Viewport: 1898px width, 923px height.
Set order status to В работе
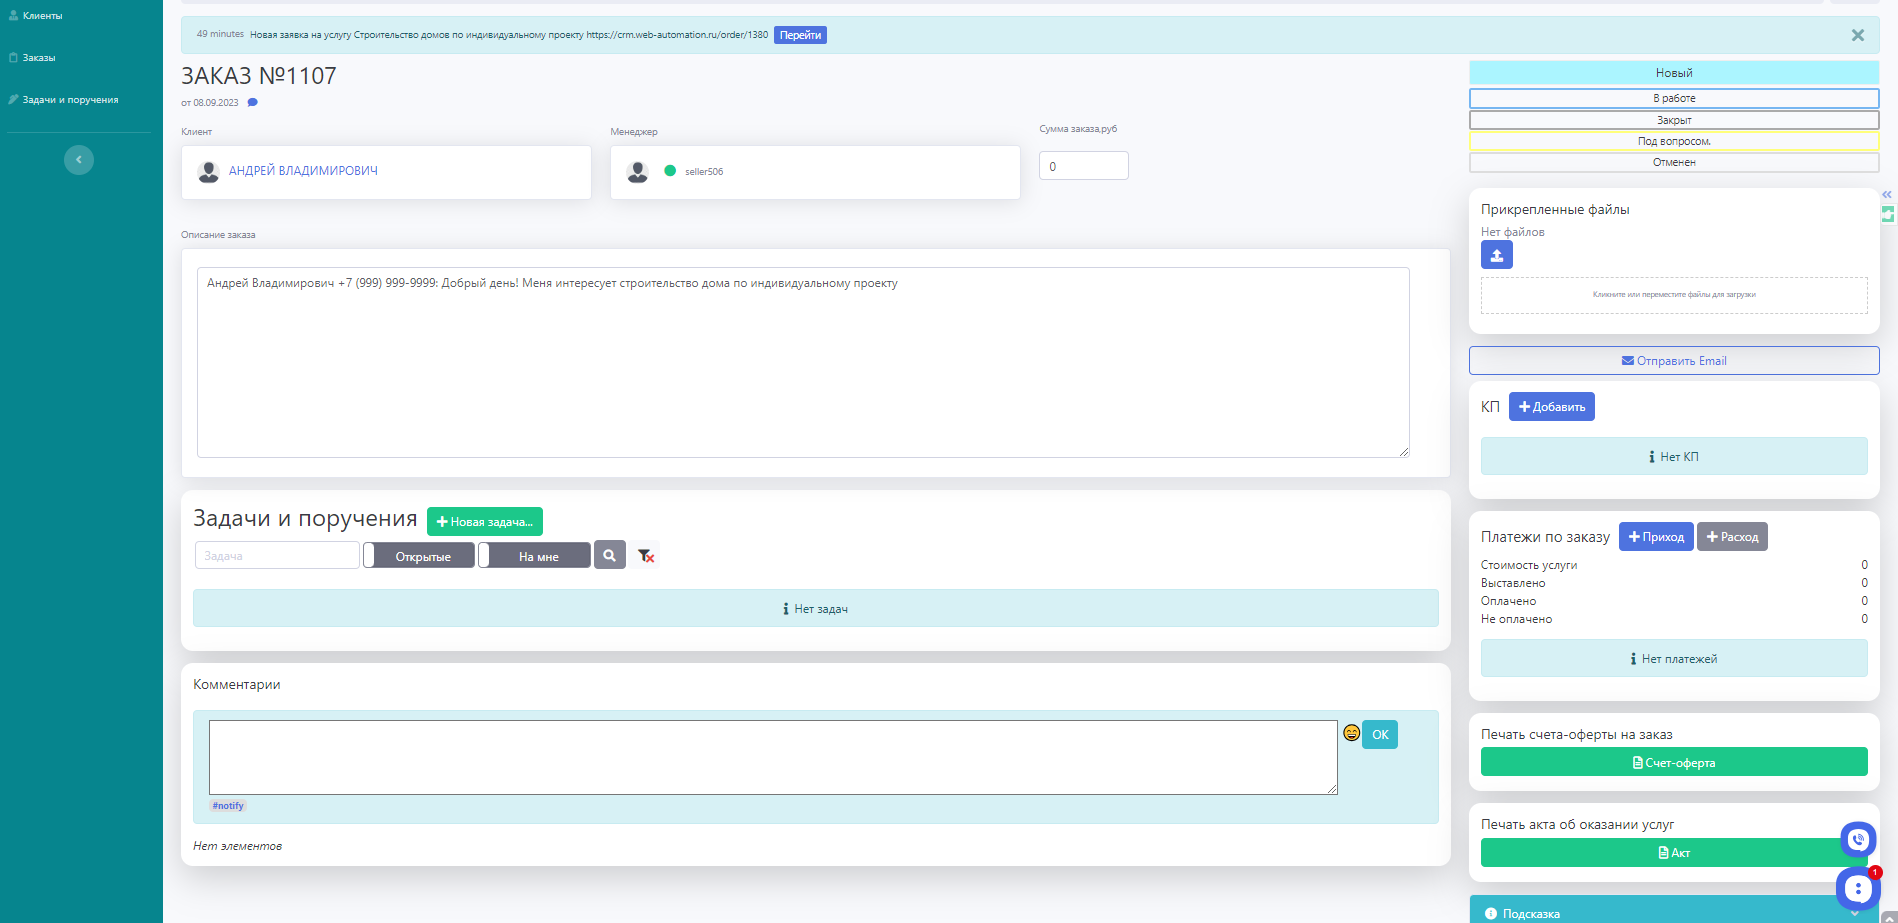pos(1673,98)
